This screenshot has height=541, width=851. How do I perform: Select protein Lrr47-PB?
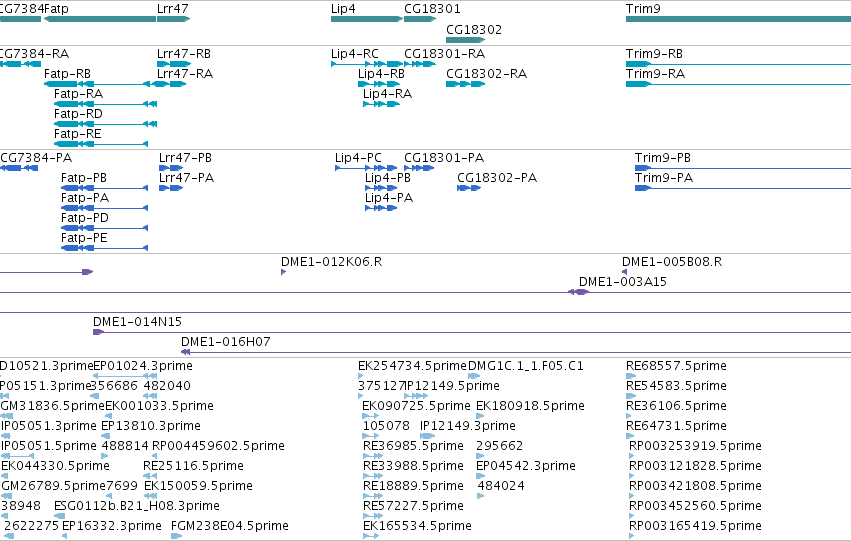click(x=171, y=168)
